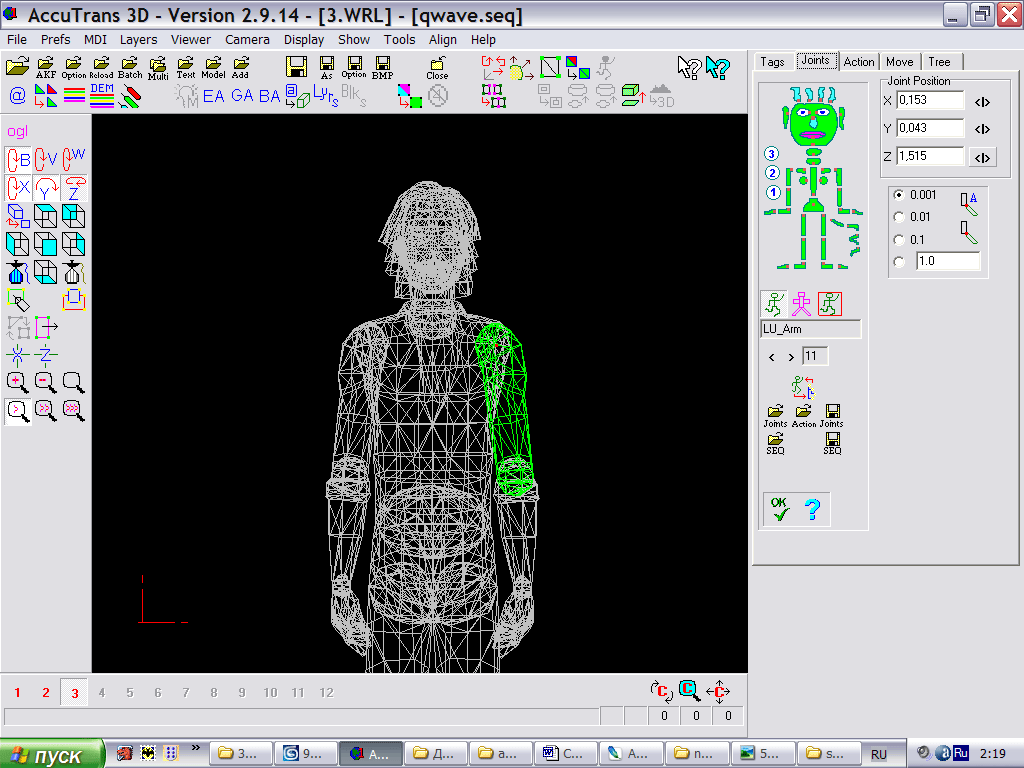Click the blue question mark help button
1024x768 pixels.
pyautogui.click(x=812, y=508)
